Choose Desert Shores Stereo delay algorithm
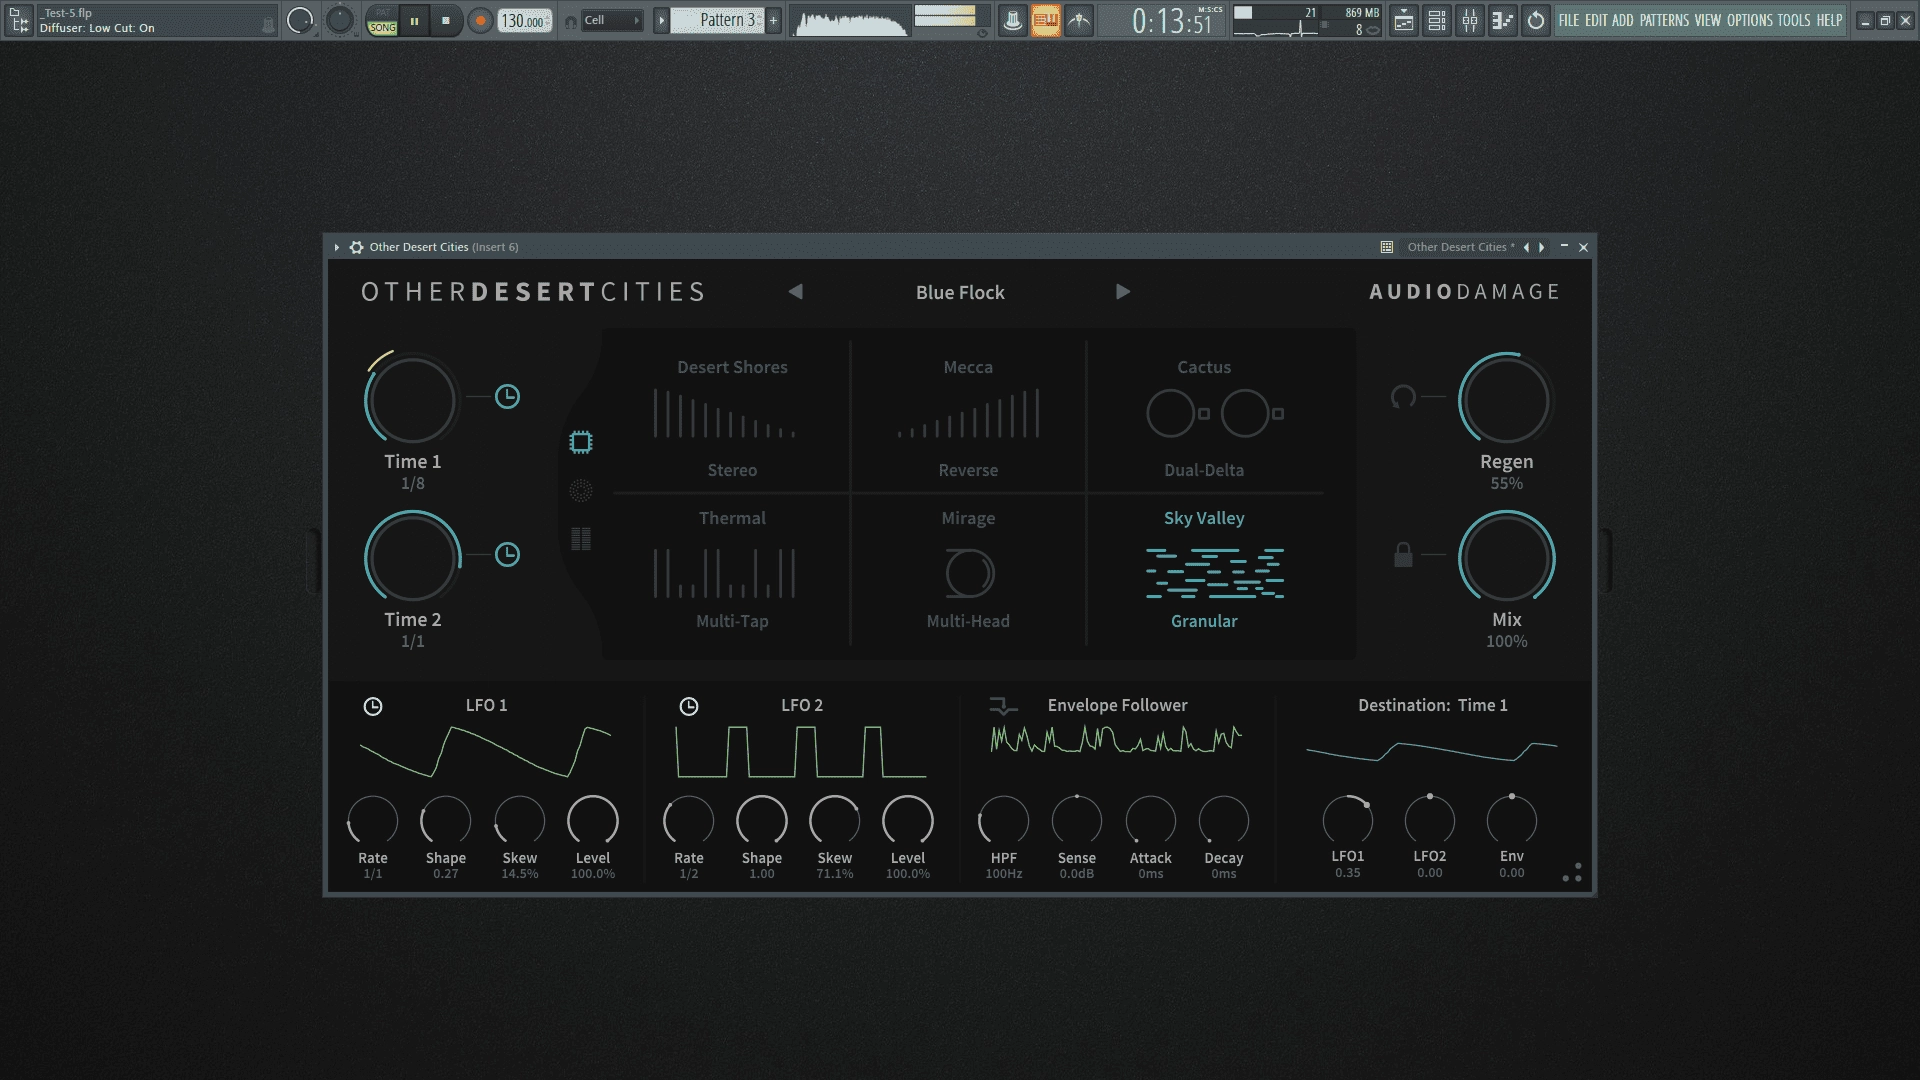This screenshot has height=1080, width=1920. coord(732,418)
